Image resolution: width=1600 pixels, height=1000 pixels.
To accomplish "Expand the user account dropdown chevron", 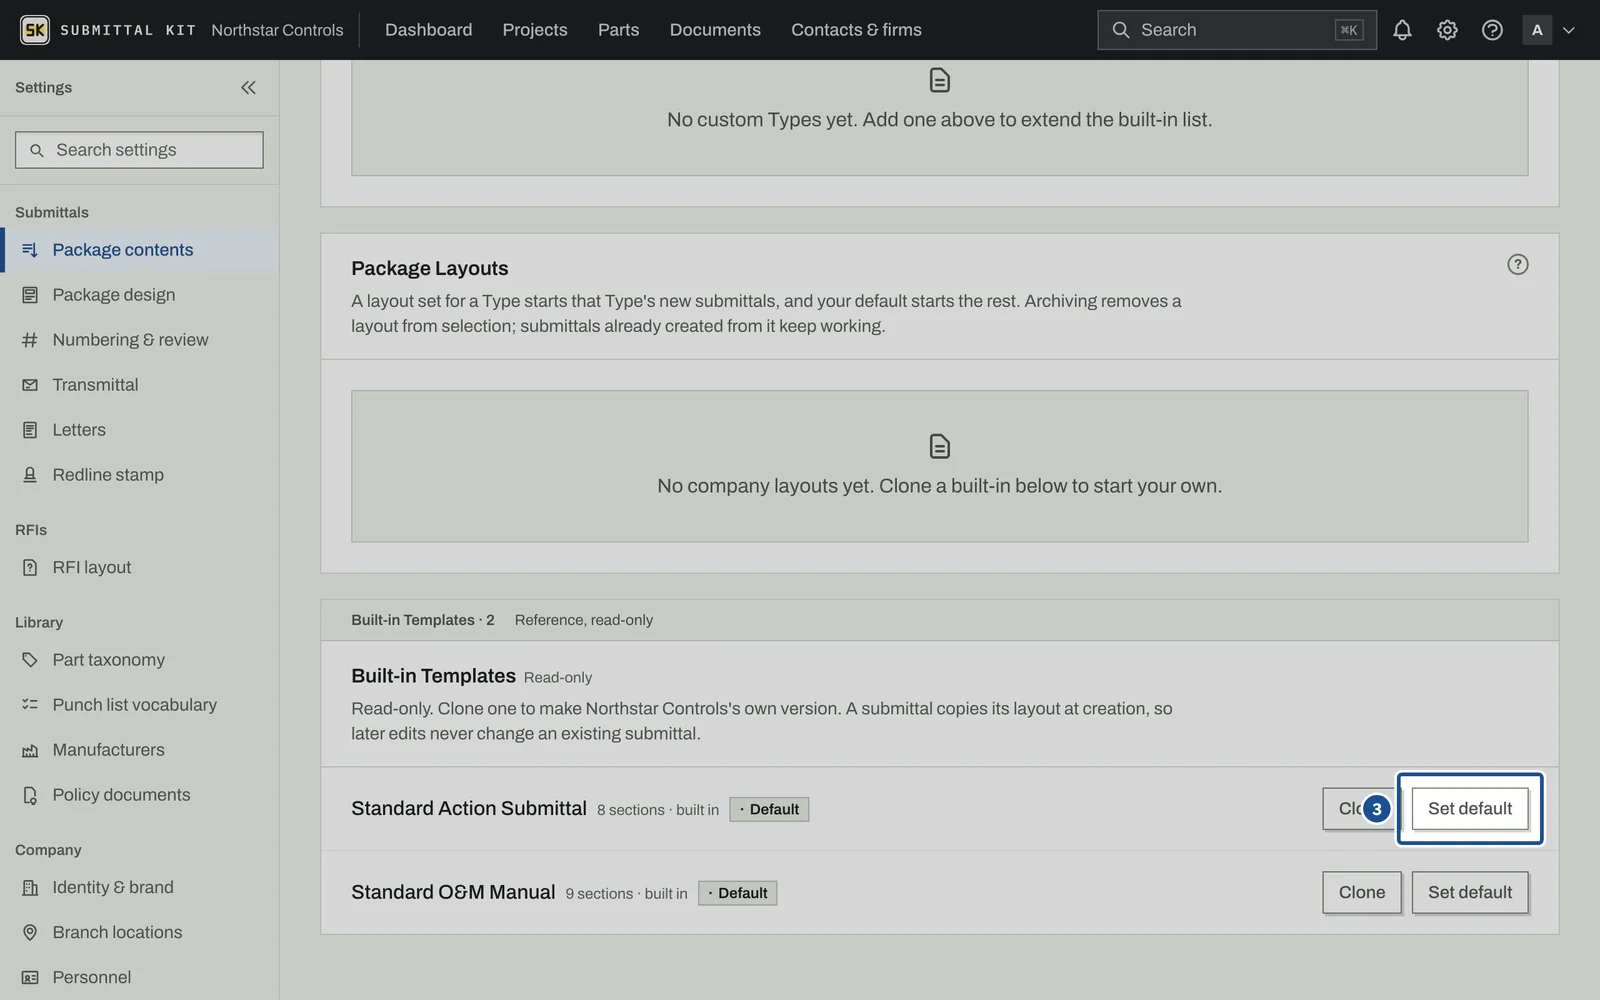I will tap(1568, 30).
